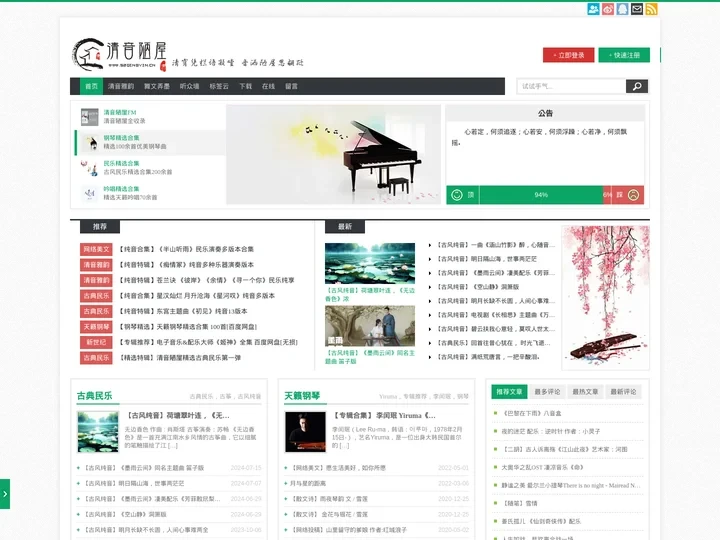
Task: Open the green side panel arrow at left edge
Action: (5, 494)
